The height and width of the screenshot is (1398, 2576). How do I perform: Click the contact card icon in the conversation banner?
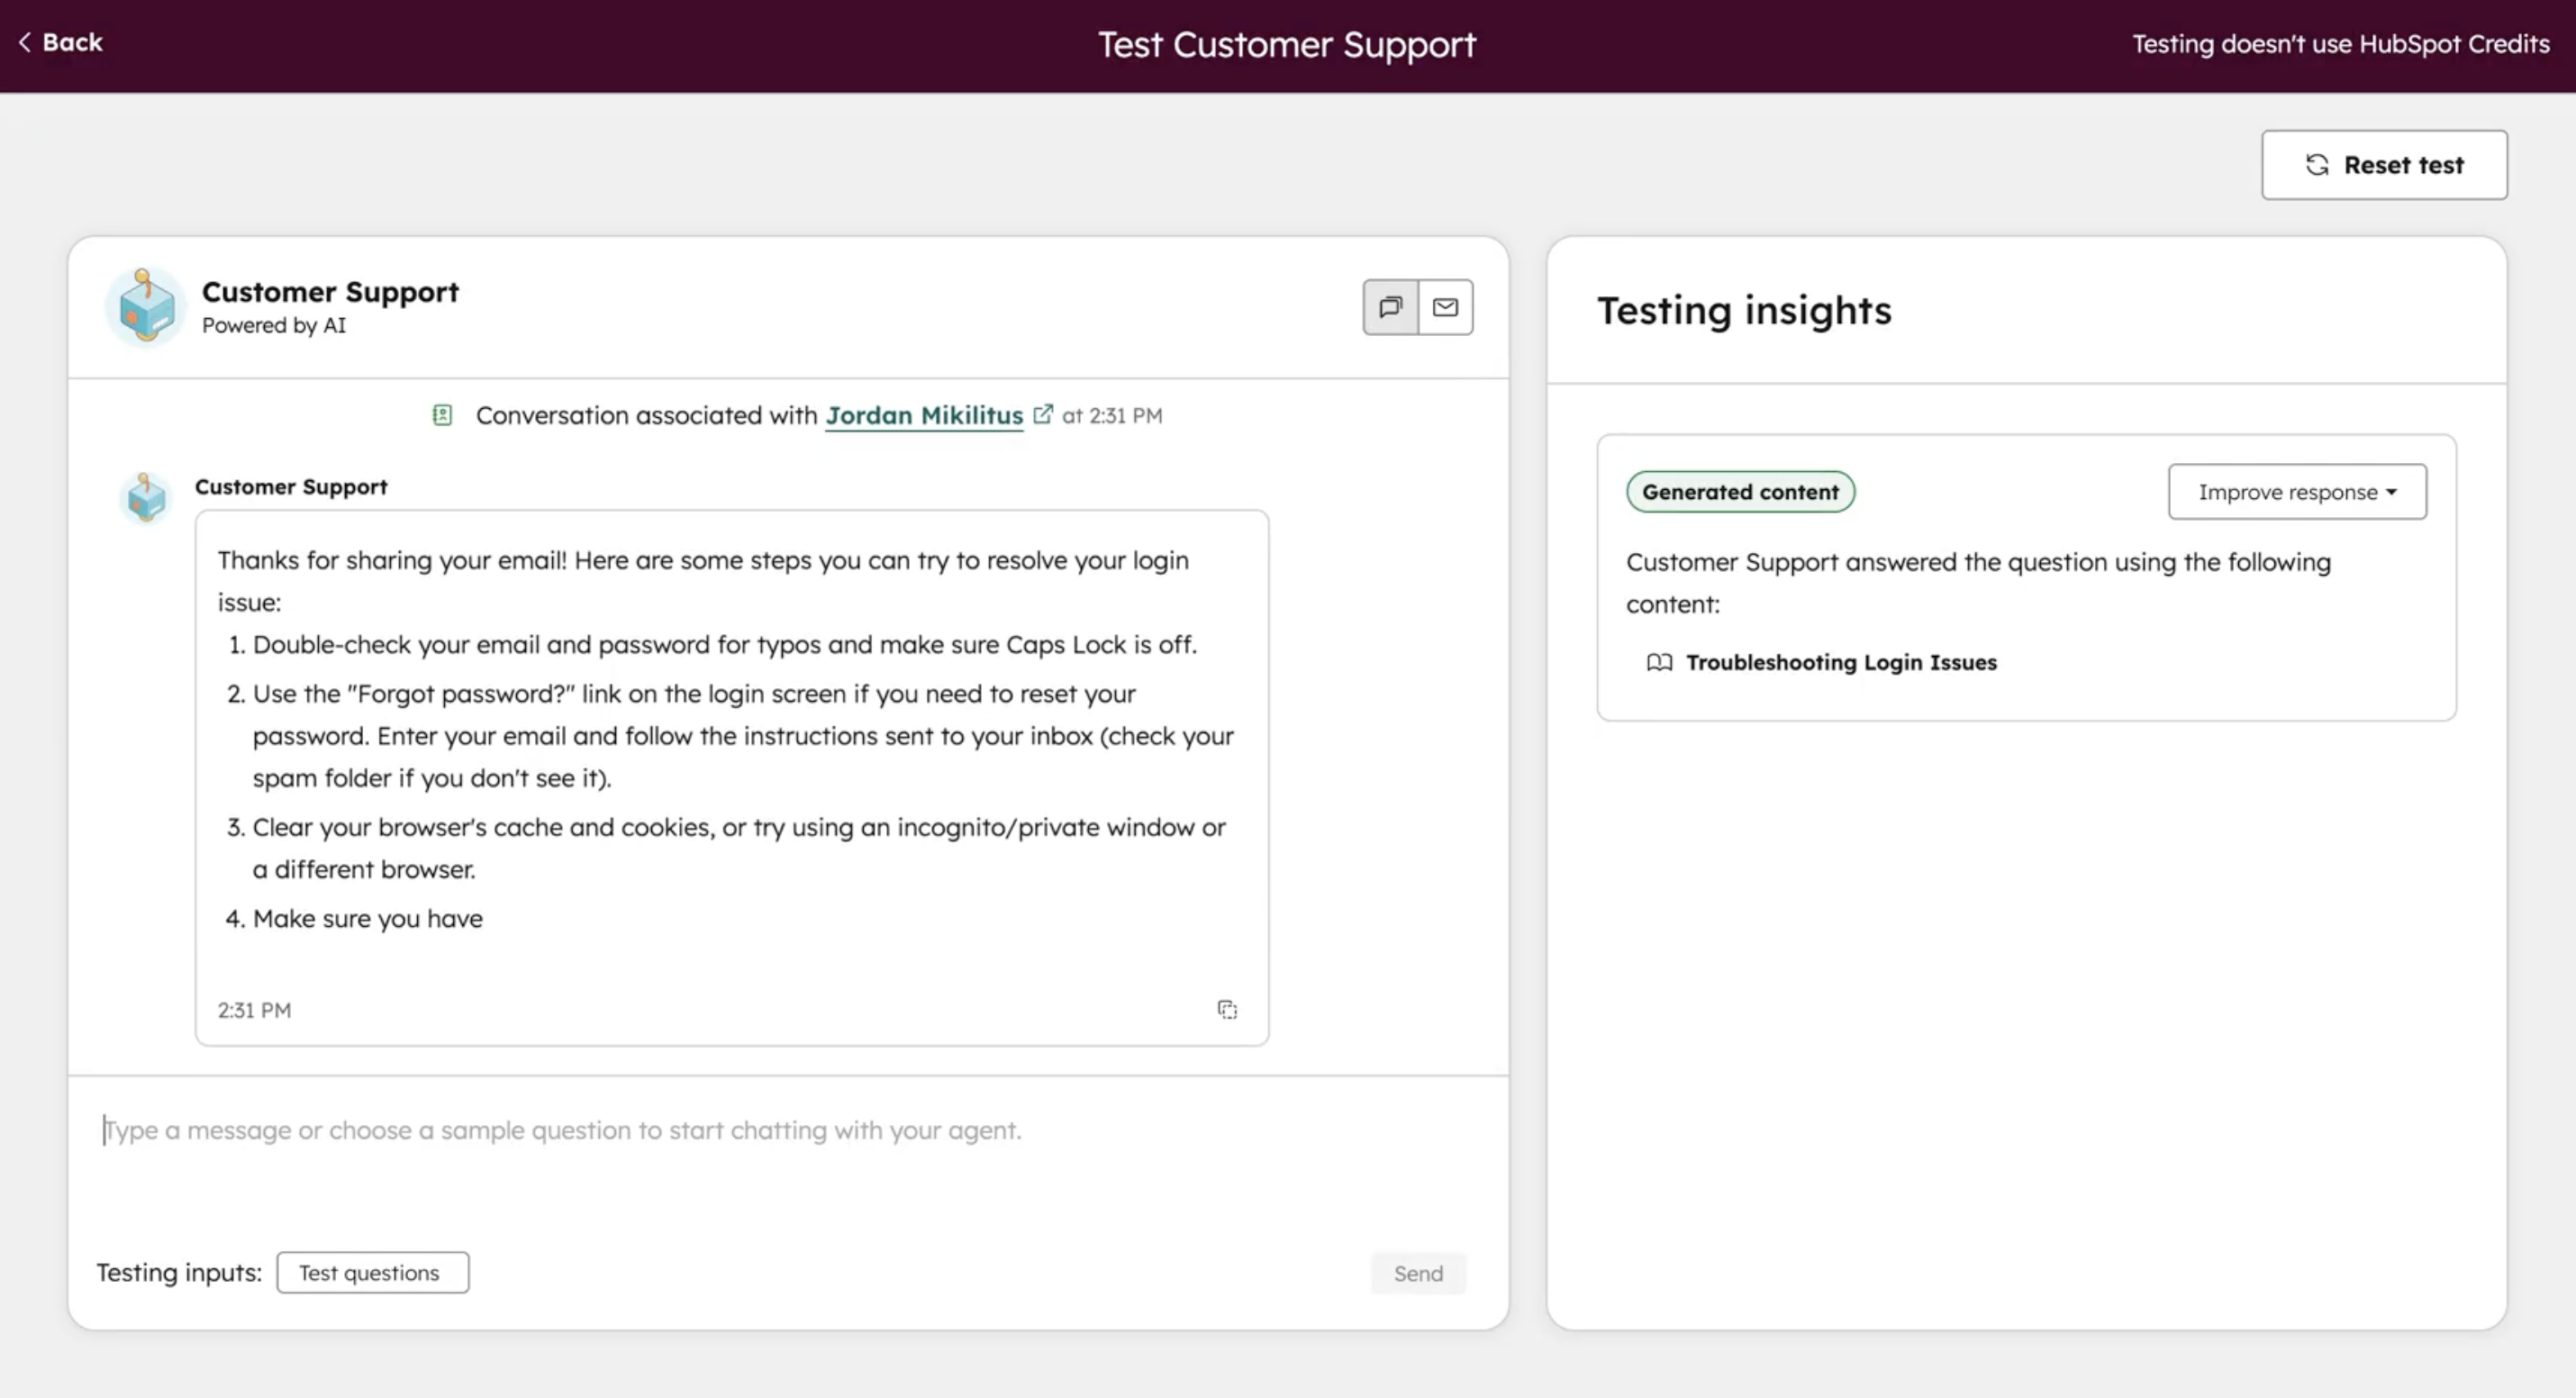[442, 415]
